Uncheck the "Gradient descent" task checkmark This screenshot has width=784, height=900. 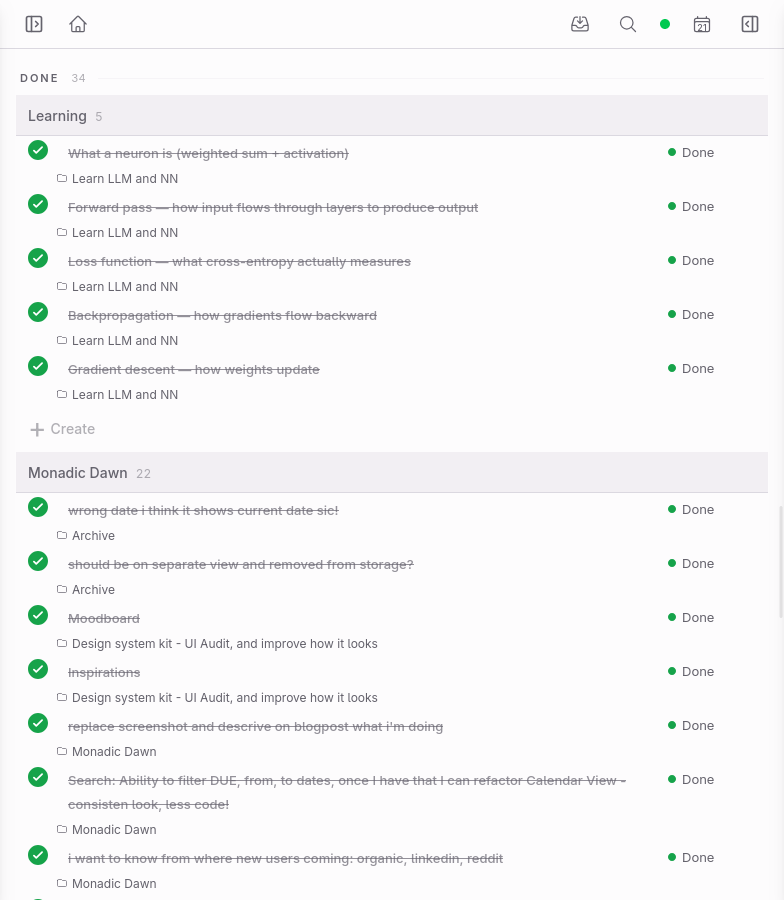[x=38, y=366]
